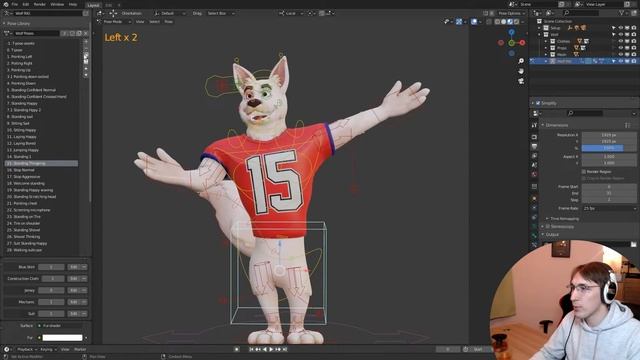Screen dimensions: 640x360
Task: Open the Pose Options dropdown
Action: click(511, 13)
